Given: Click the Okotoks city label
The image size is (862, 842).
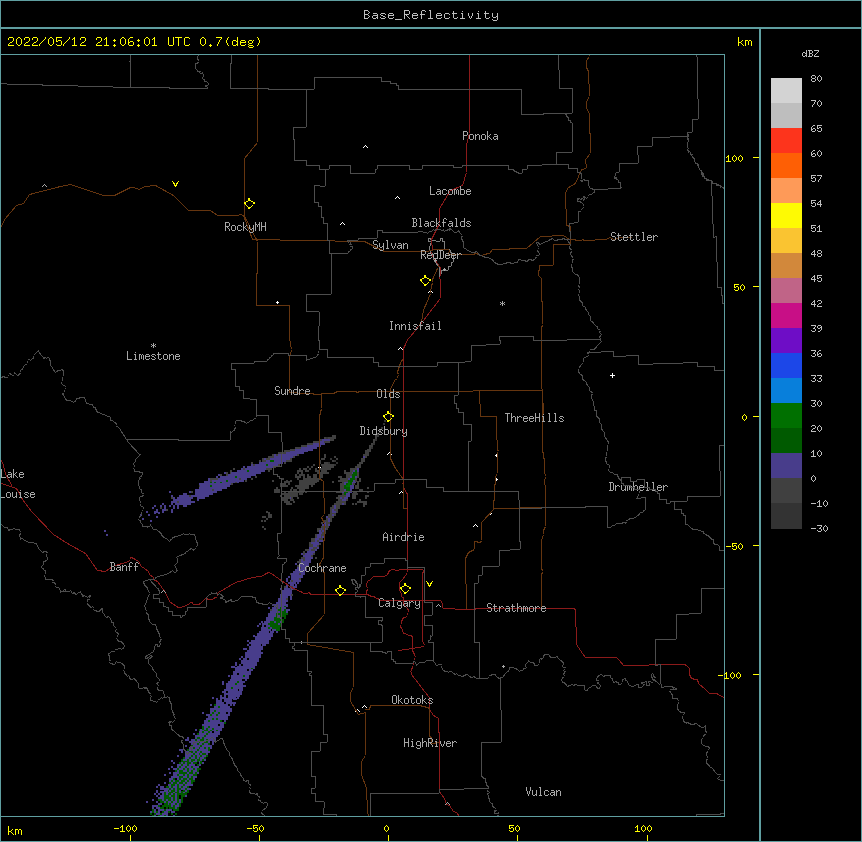Looking at the screenshot, I should click(x=412, y=700).
